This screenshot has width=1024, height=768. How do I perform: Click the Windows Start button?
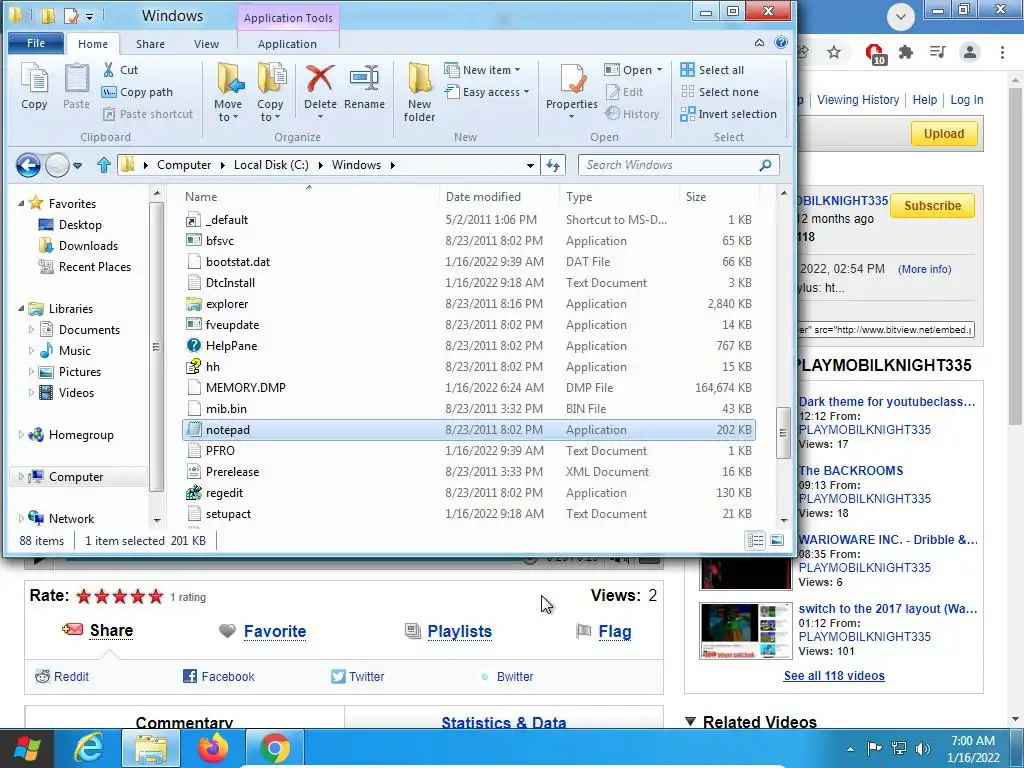pos(27,748)
